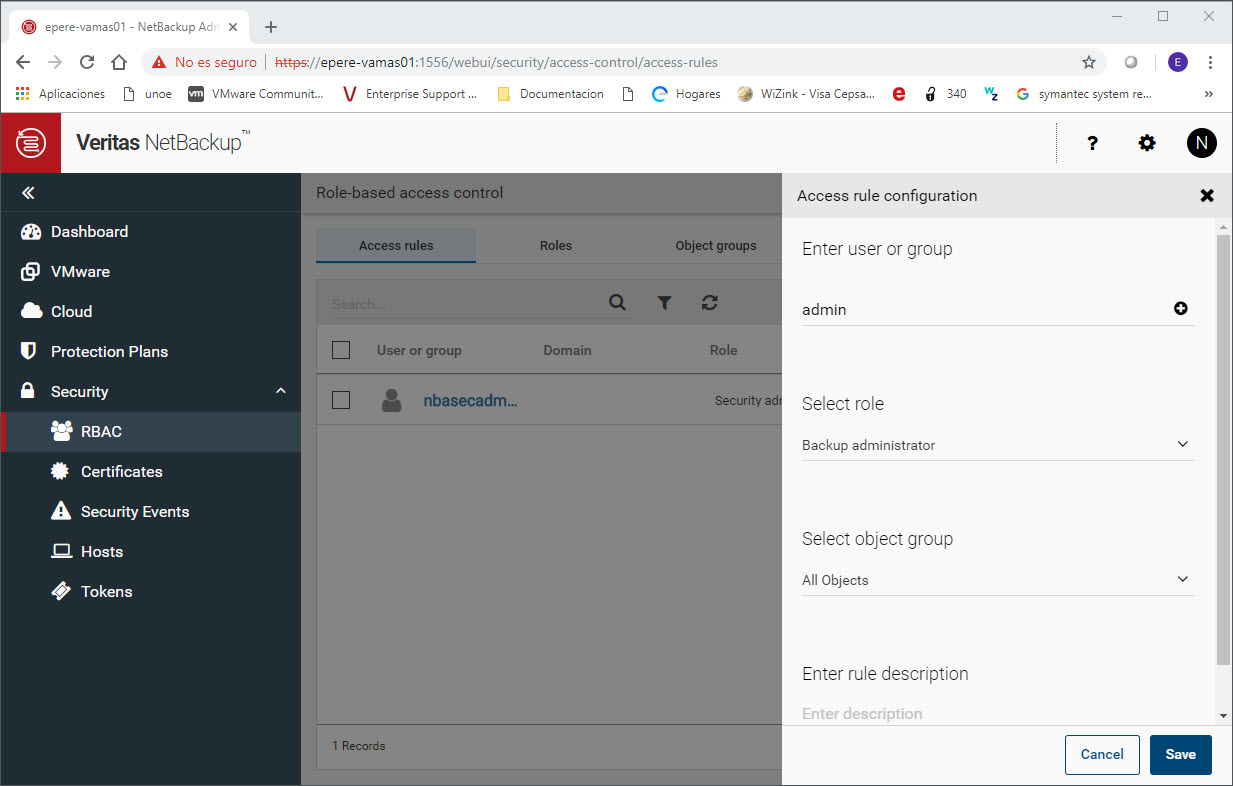The height and width of the screenshot is (786, 1233).
Task: Click the Dashboard gauge icon
Action: [31, 231]
